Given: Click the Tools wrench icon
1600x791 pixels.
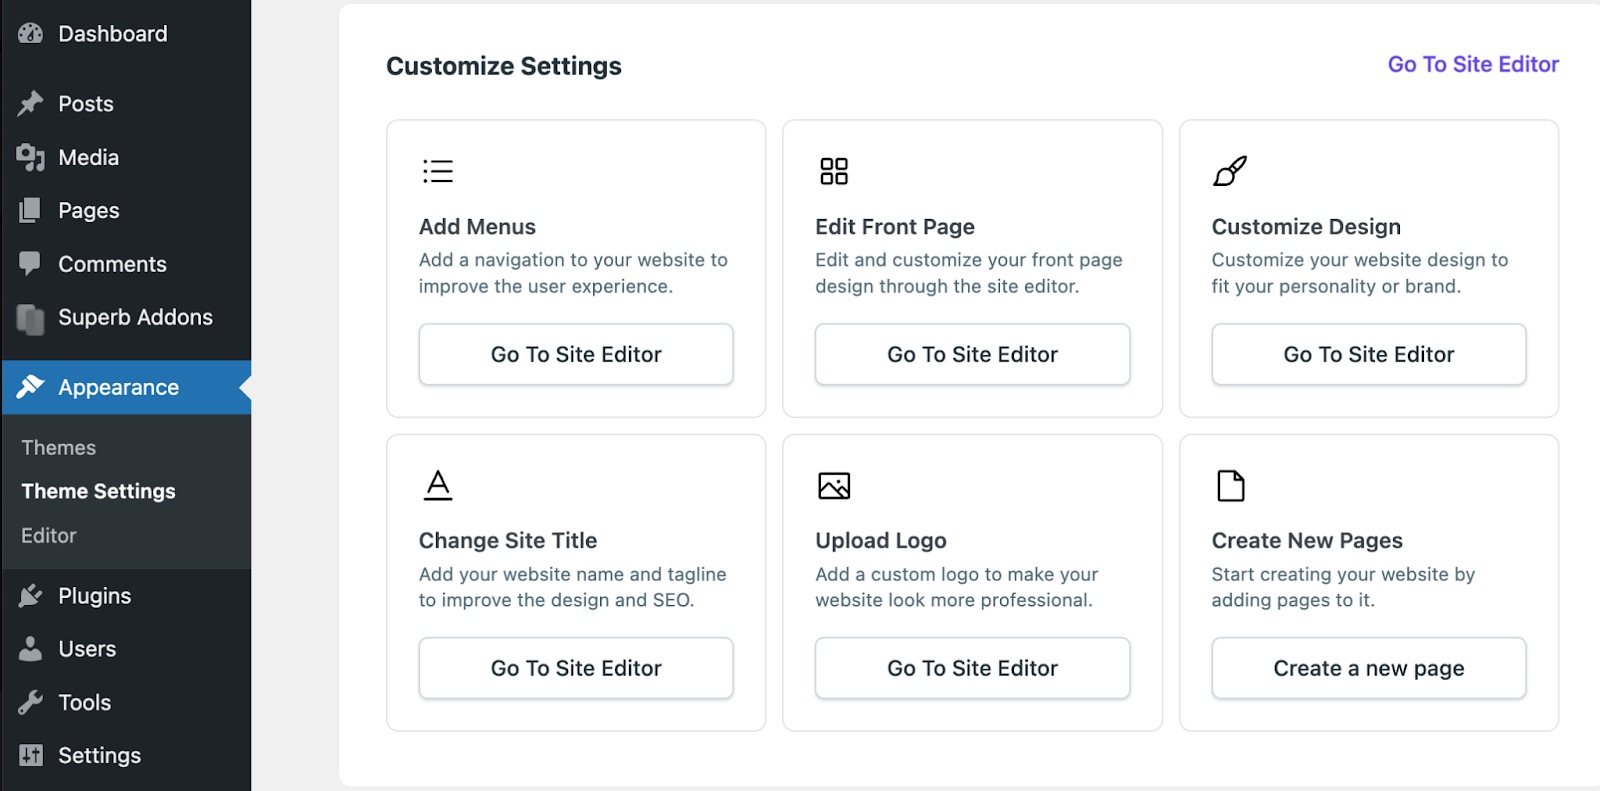Looking at the screenshot, I should (31, 702).
